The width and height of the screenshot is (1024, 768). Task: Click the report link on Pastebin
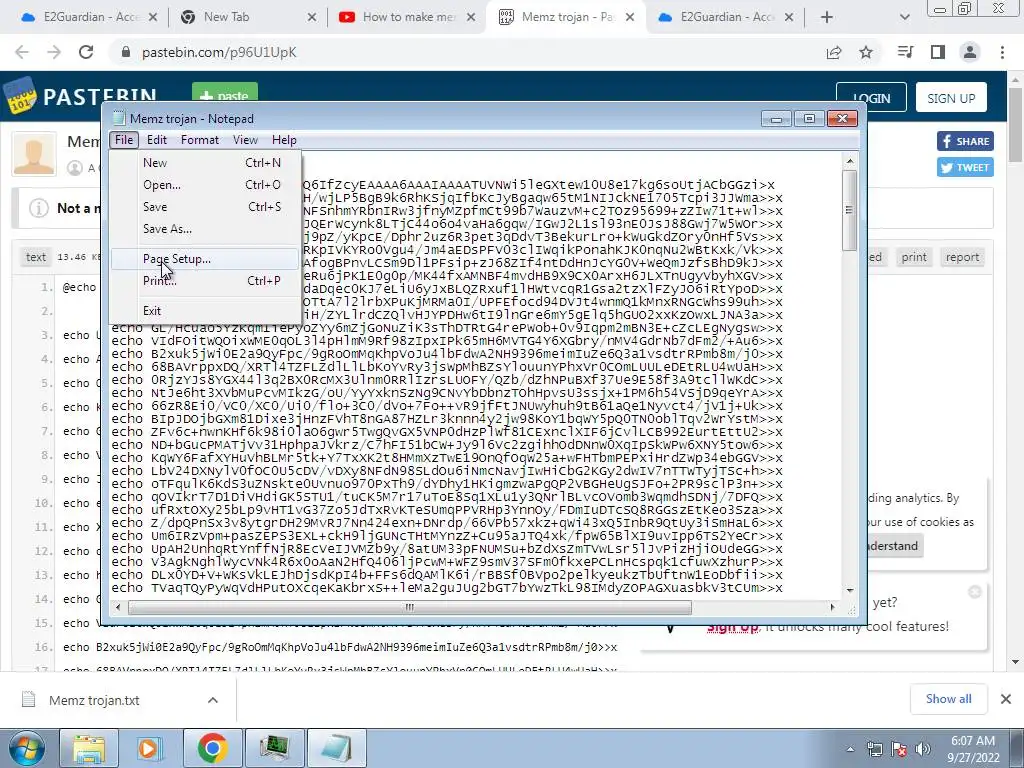962,257
